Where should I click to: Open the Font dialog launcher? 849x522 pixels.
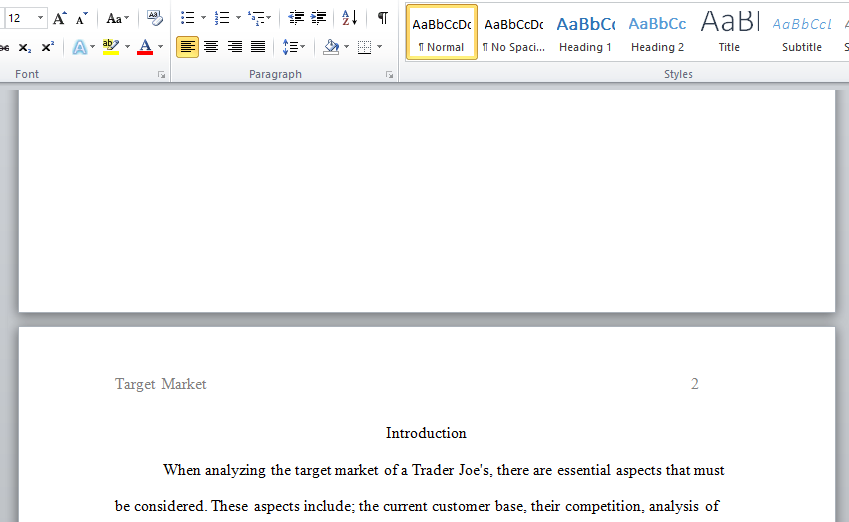coord(161,75)
